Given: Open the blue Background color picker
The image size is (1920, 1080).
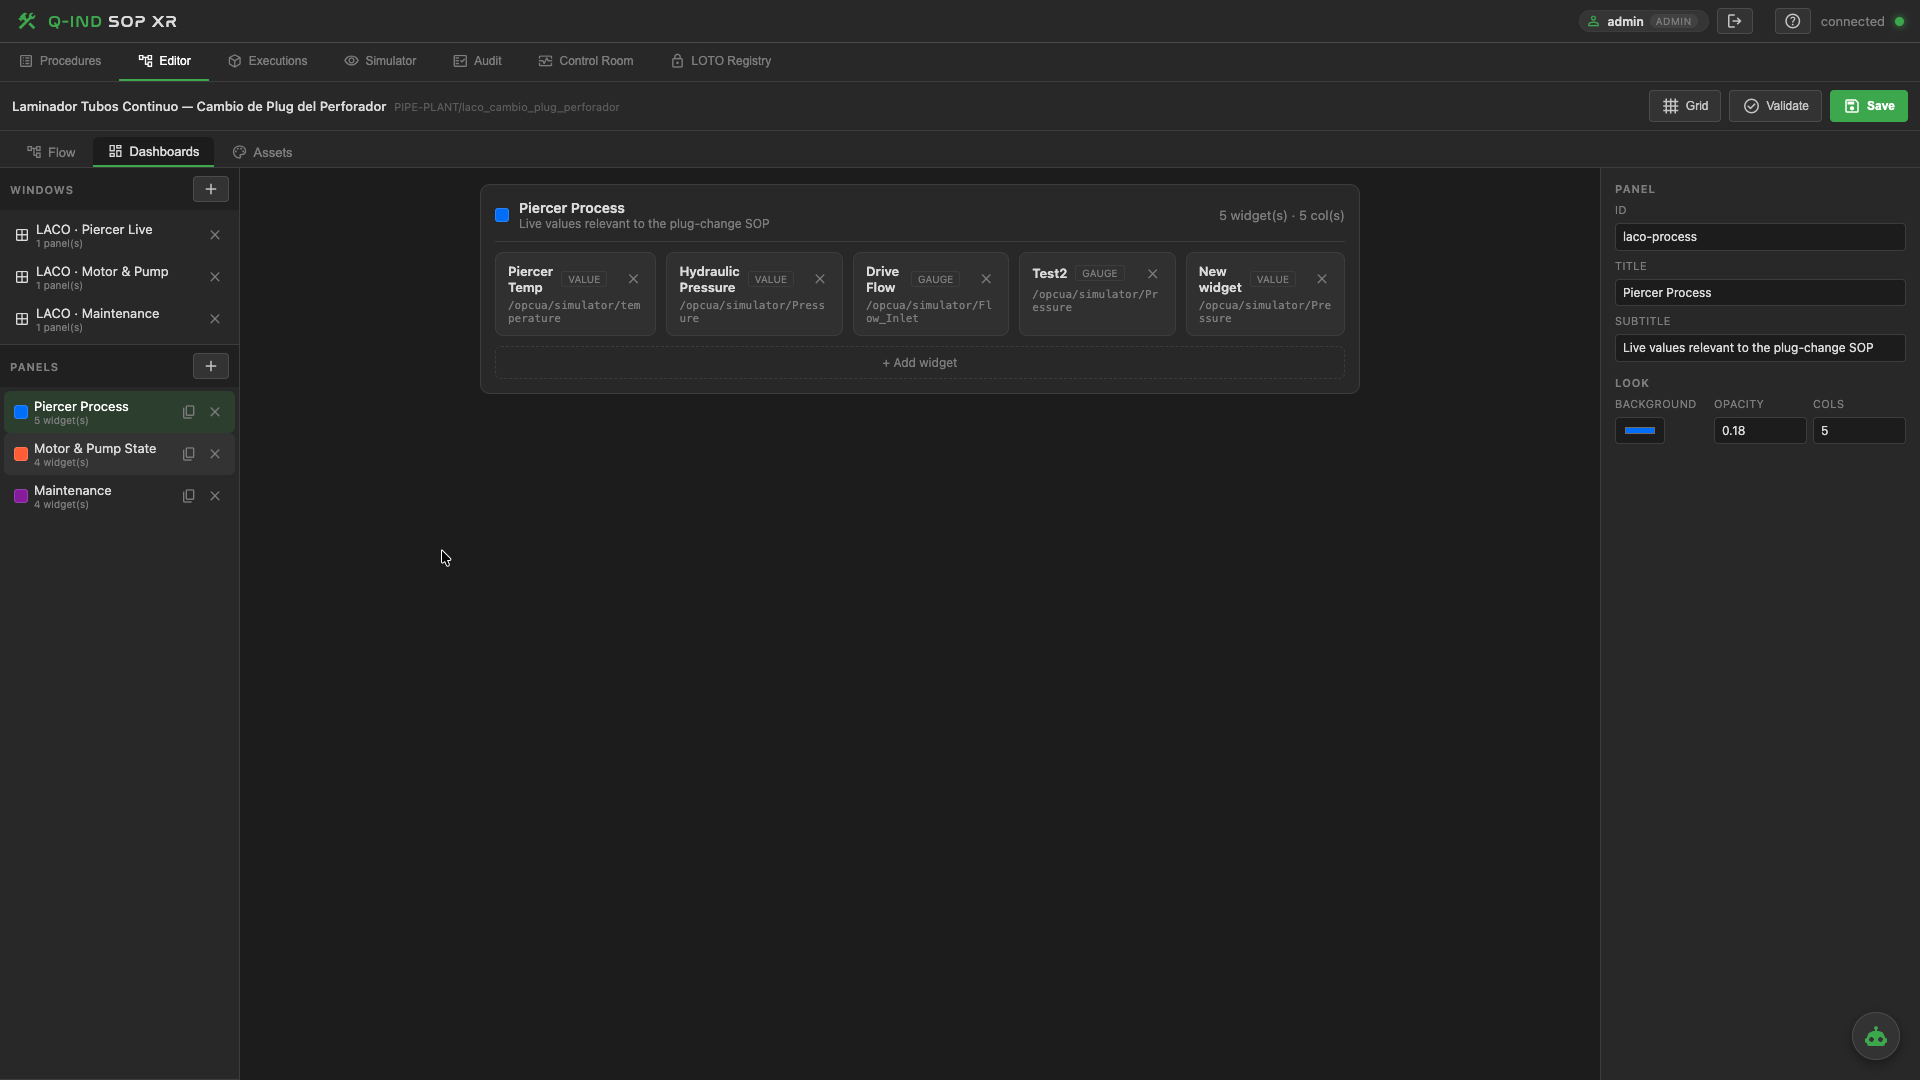Looking at the screenshot, I should (x=1640, y=431).
